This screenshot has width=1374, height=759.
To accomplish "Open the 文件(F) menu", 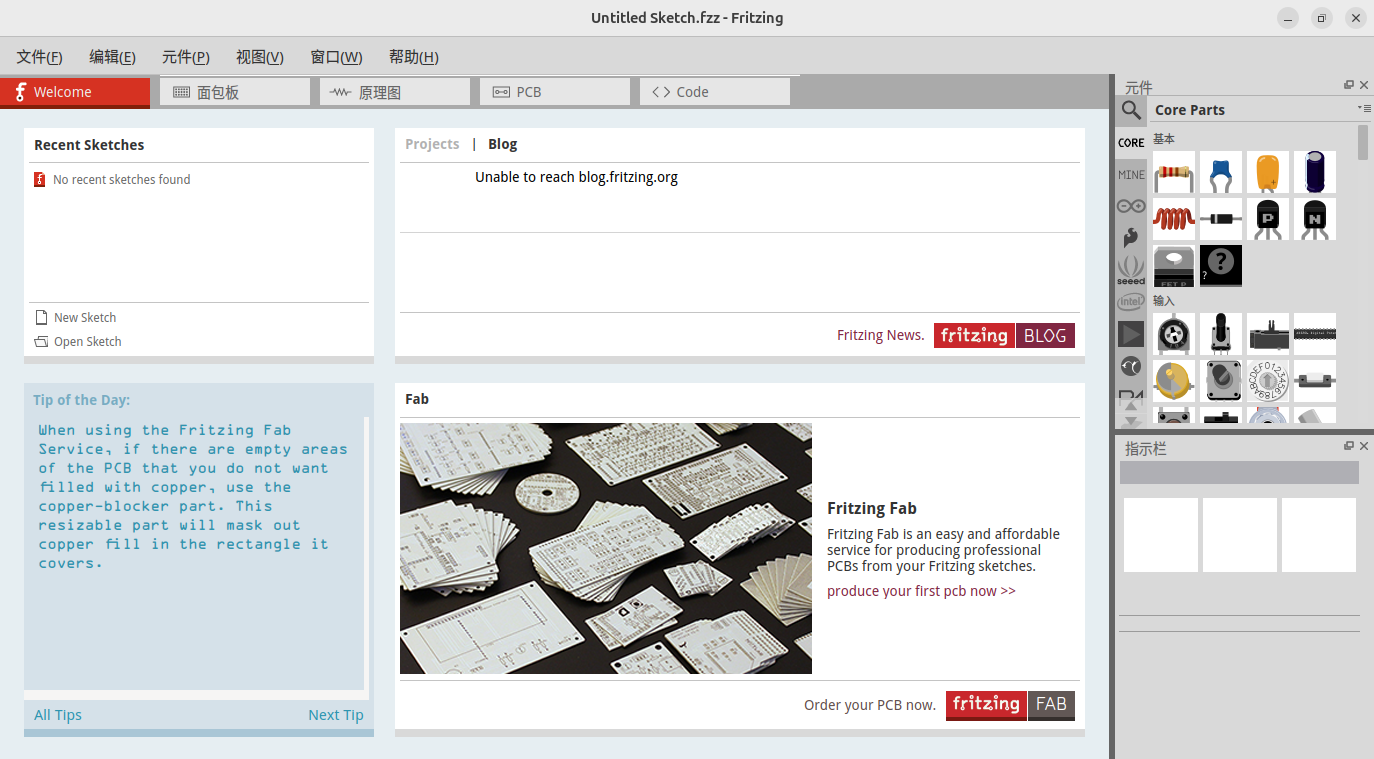I will coord(40,57).
